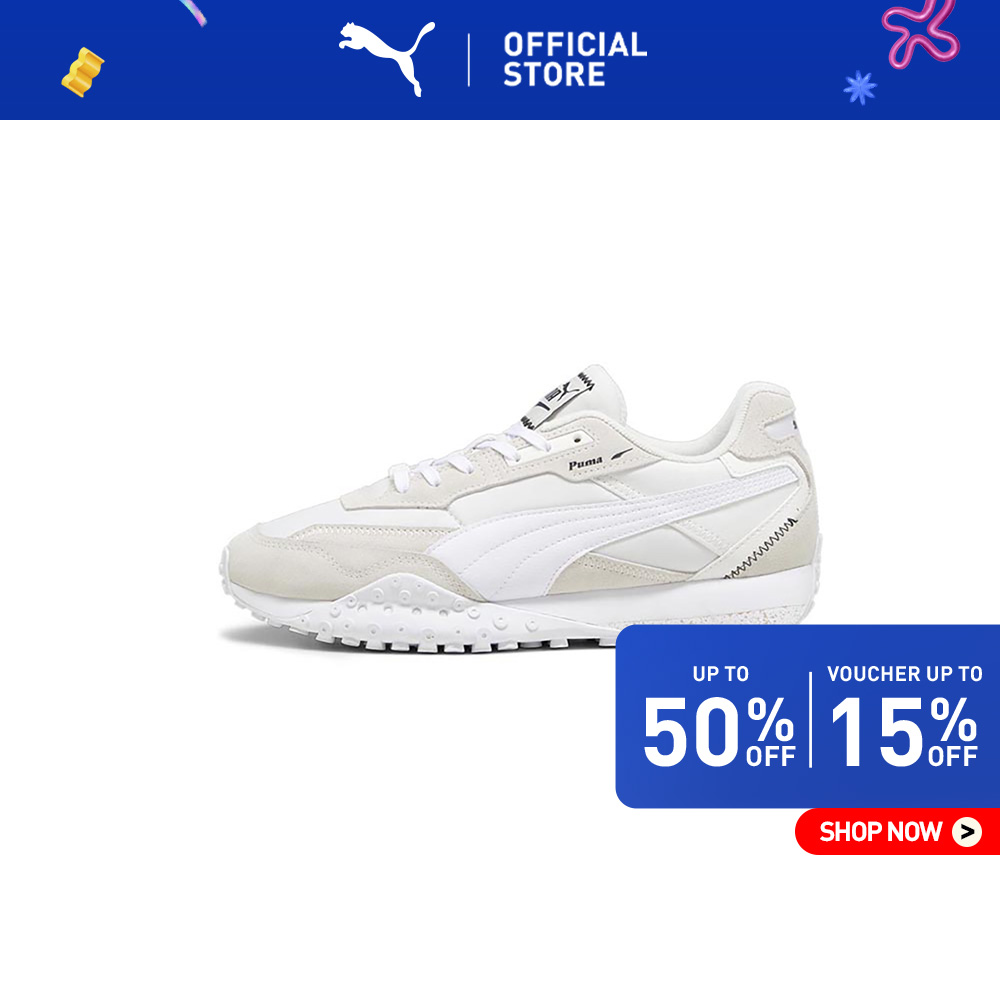Click the yellow squiggle decoration icon

point(82,72)
